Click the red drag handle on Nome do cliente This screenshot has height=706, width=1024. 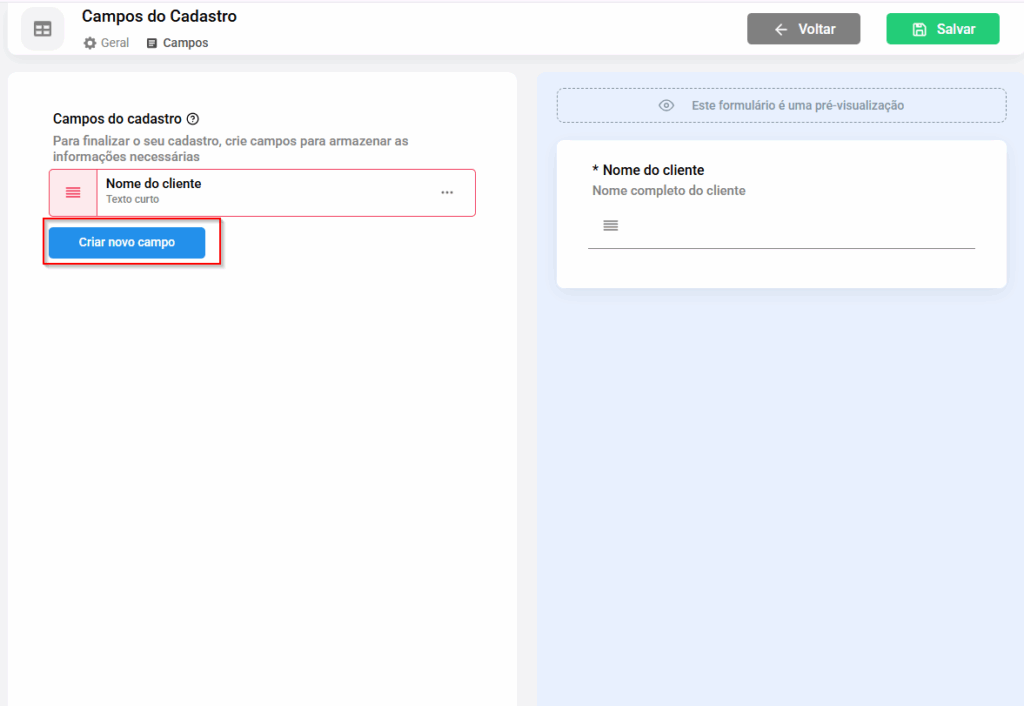click(73, 193)
